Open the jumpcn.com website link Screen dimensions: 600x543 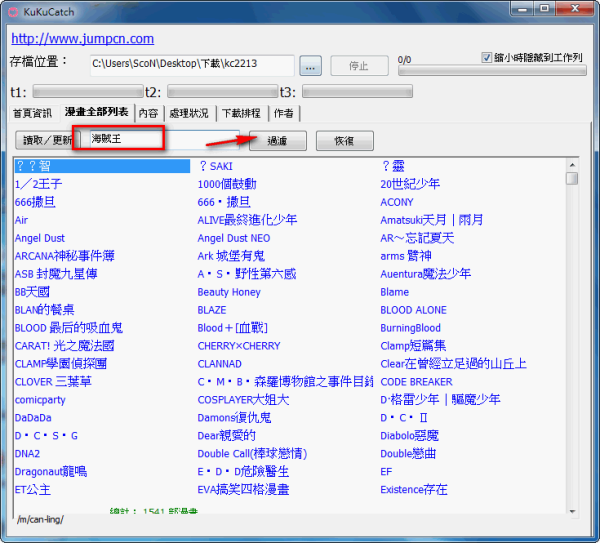pos(83,39)
